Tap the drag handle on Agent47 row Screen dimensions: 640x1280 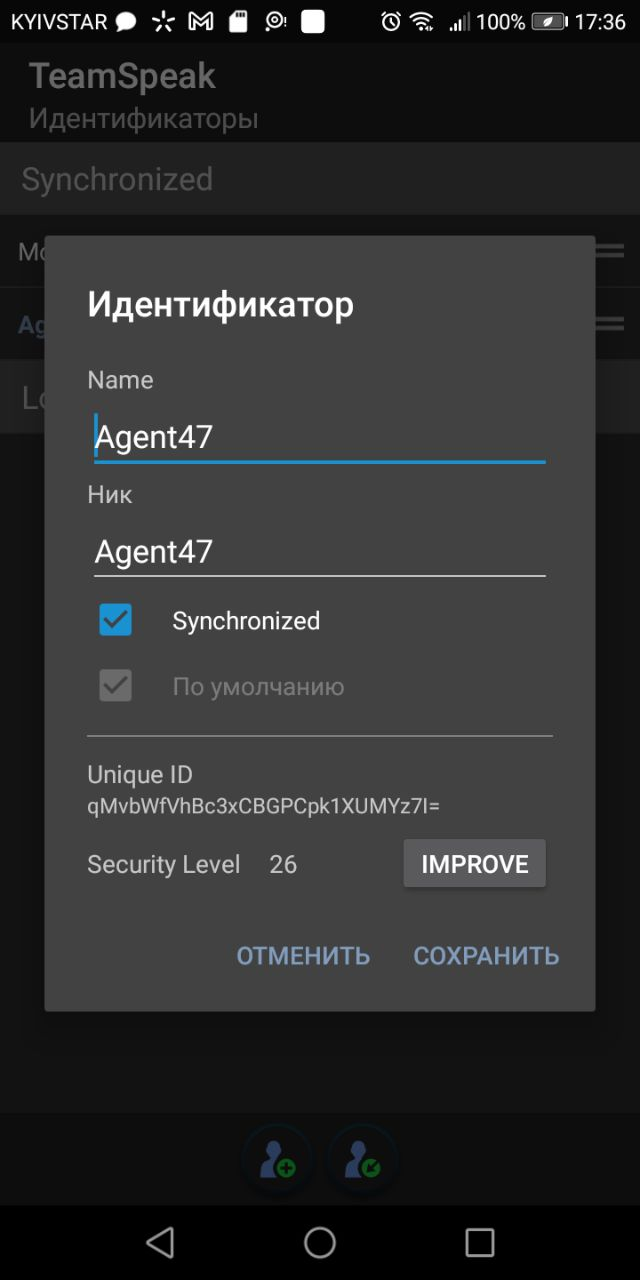[x=609, y=323]
